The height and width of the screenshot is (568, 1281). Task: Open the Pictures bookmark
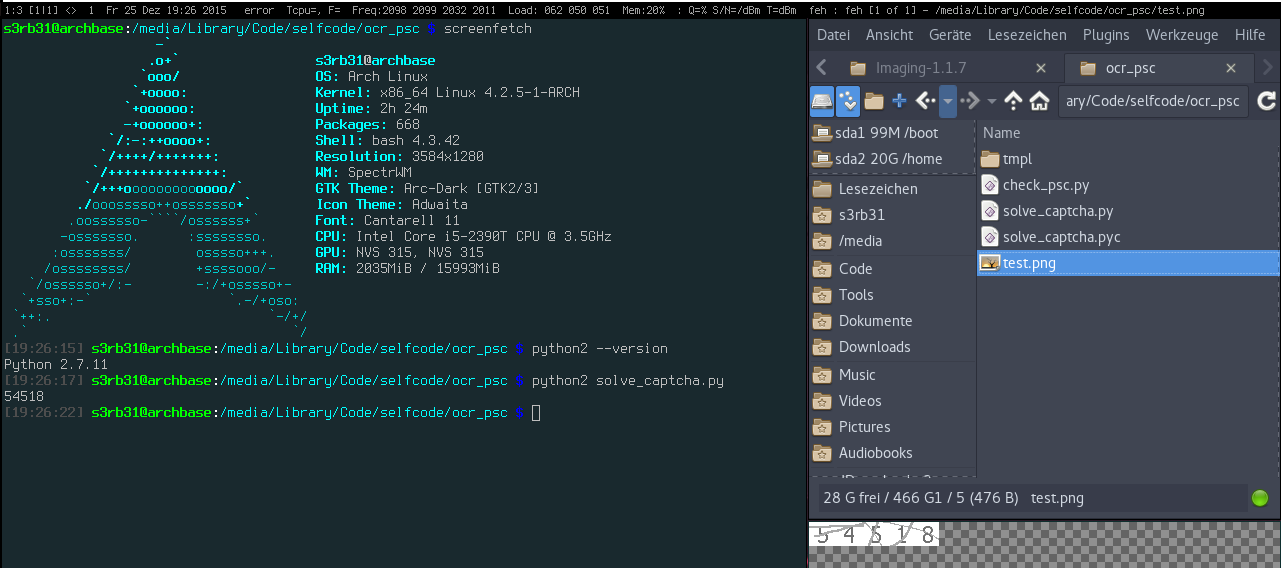point(892,426)
